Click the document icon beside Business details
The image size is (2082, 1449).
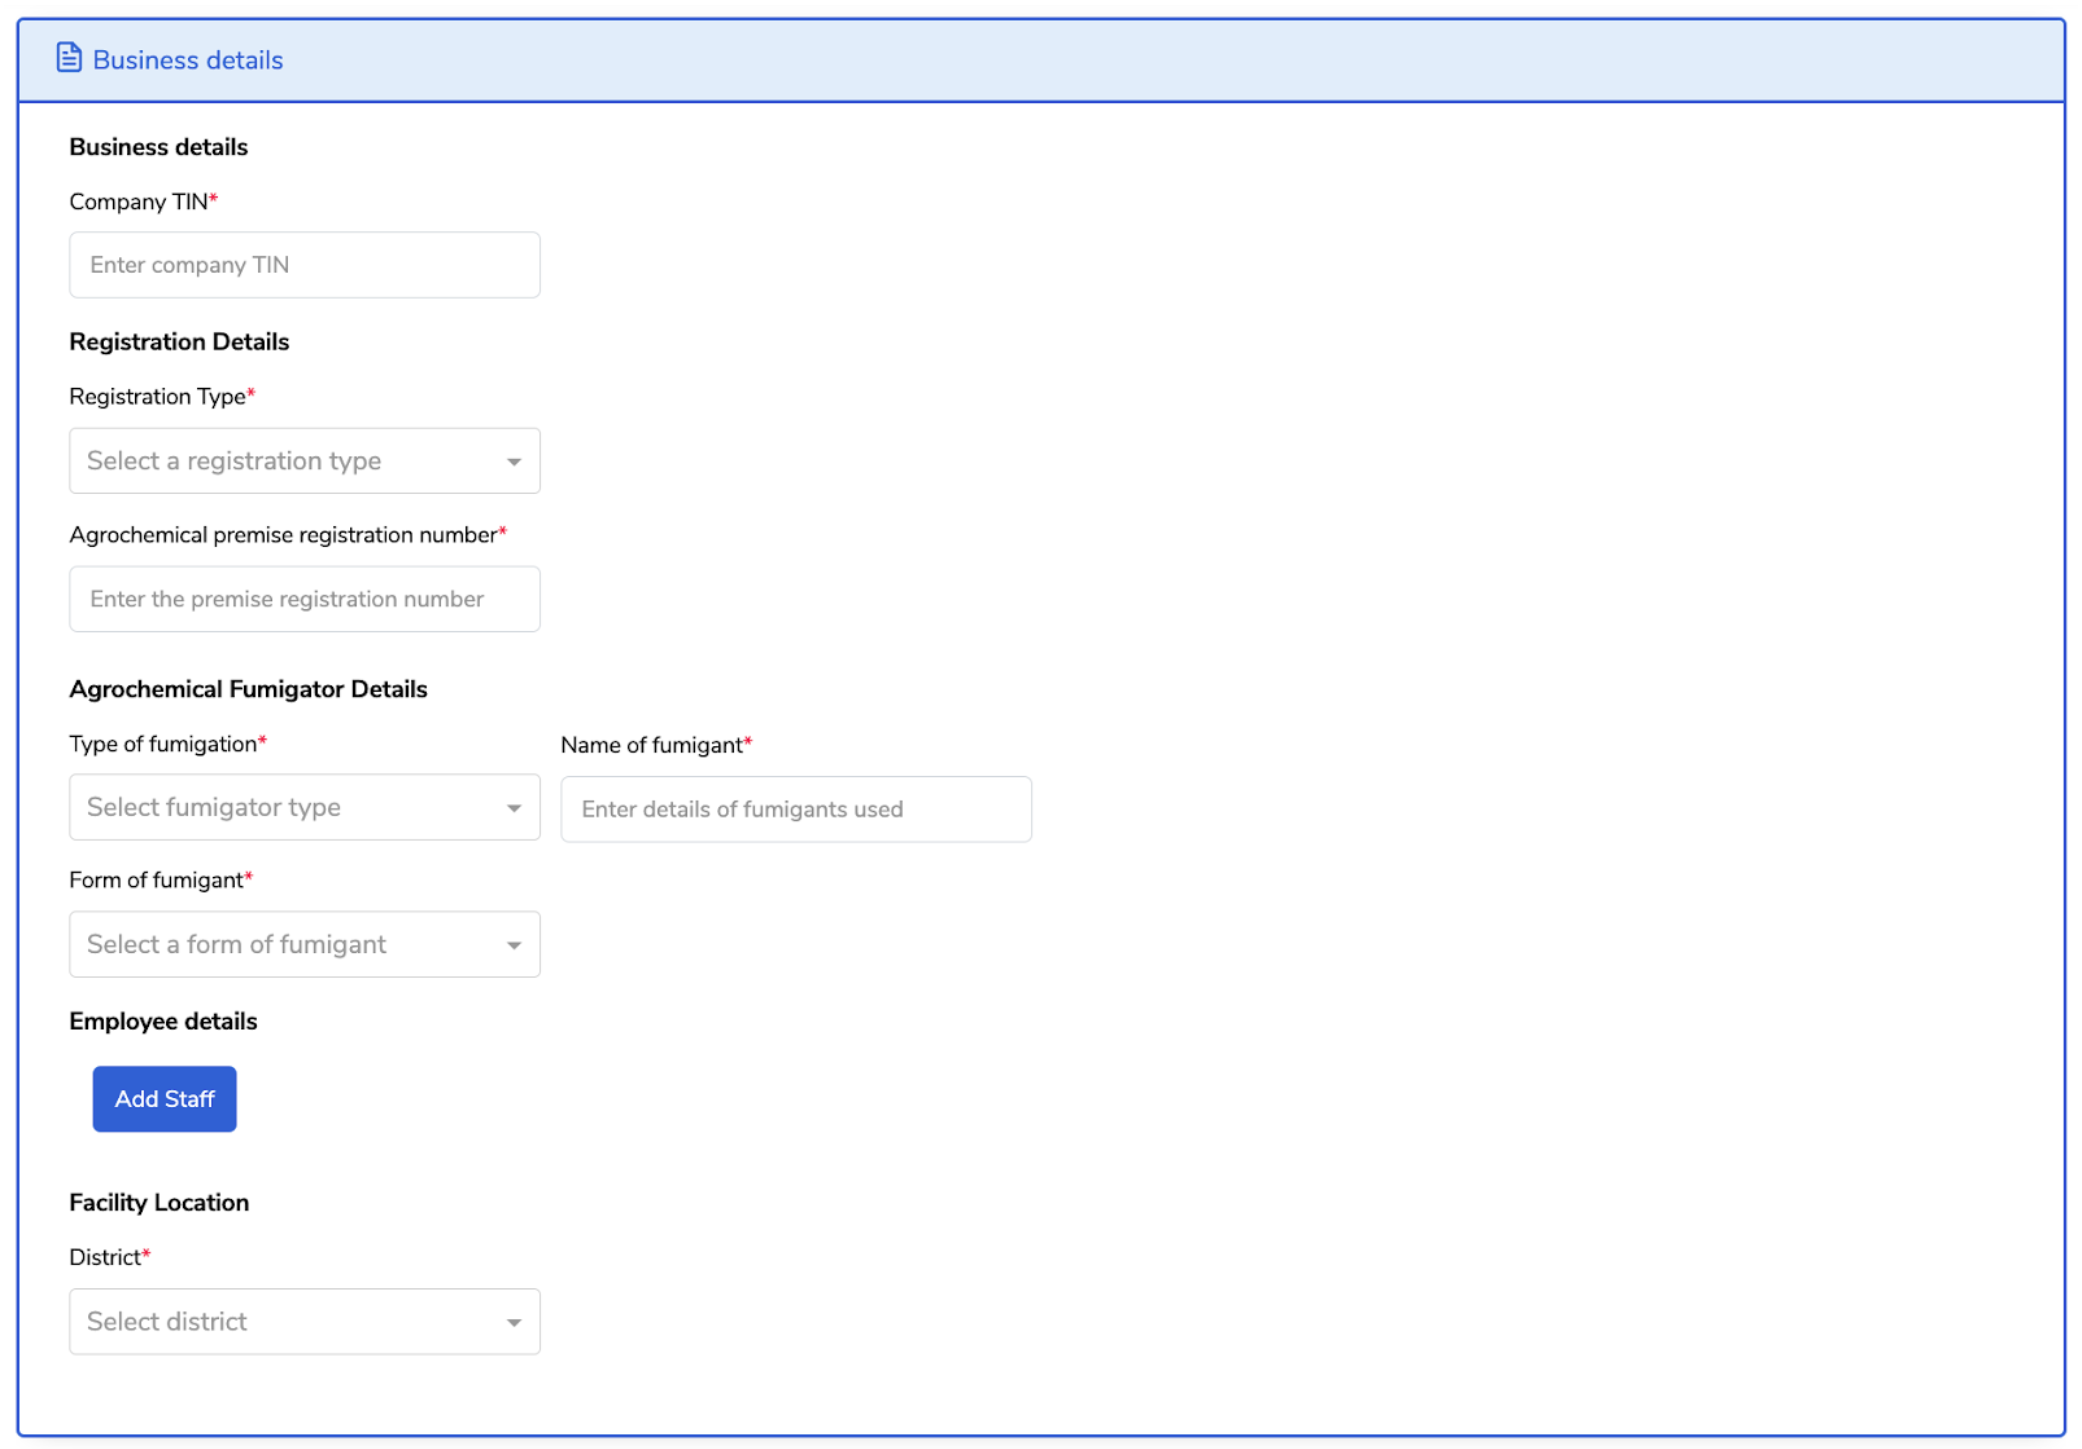(68, 58)
